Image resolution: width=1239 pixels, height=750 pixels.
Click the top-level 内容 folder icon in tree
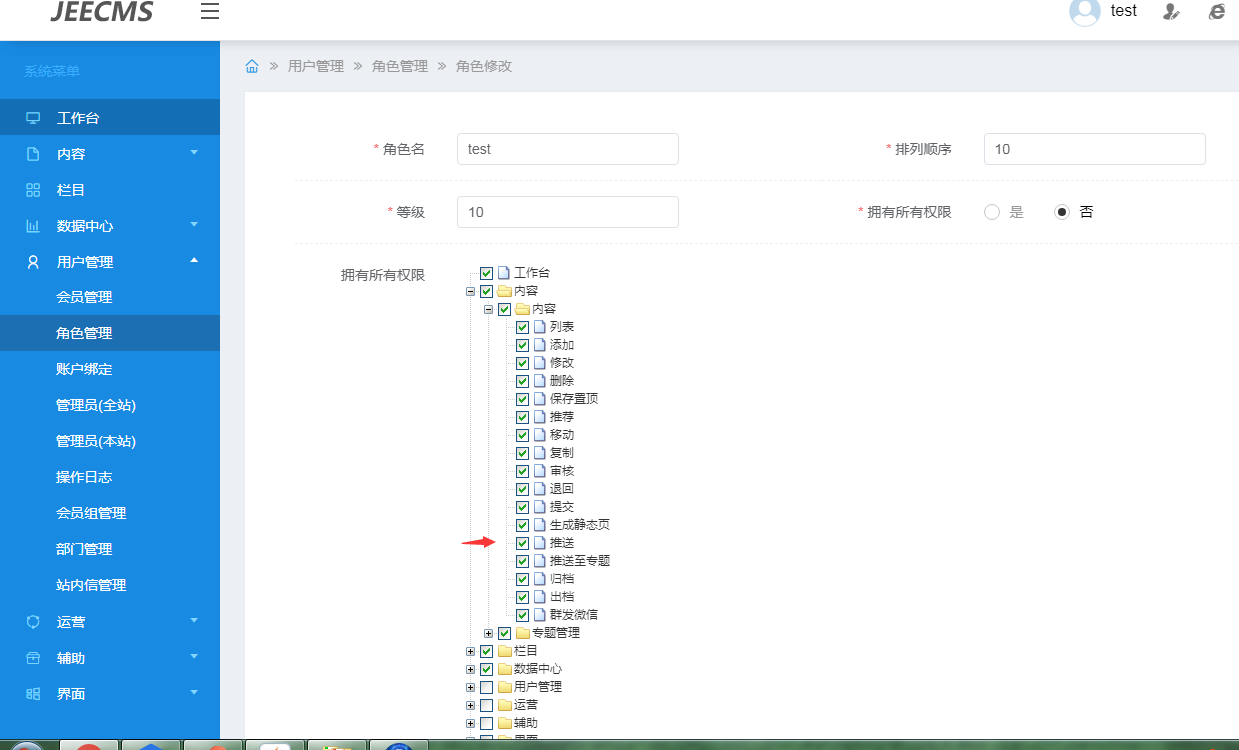504,291
